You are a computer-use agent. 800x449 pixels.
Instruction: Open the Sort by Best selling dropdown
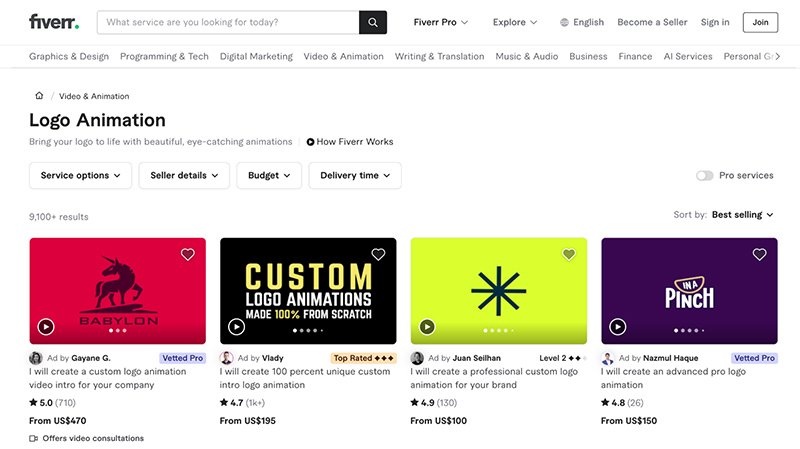tap(743, 215)
